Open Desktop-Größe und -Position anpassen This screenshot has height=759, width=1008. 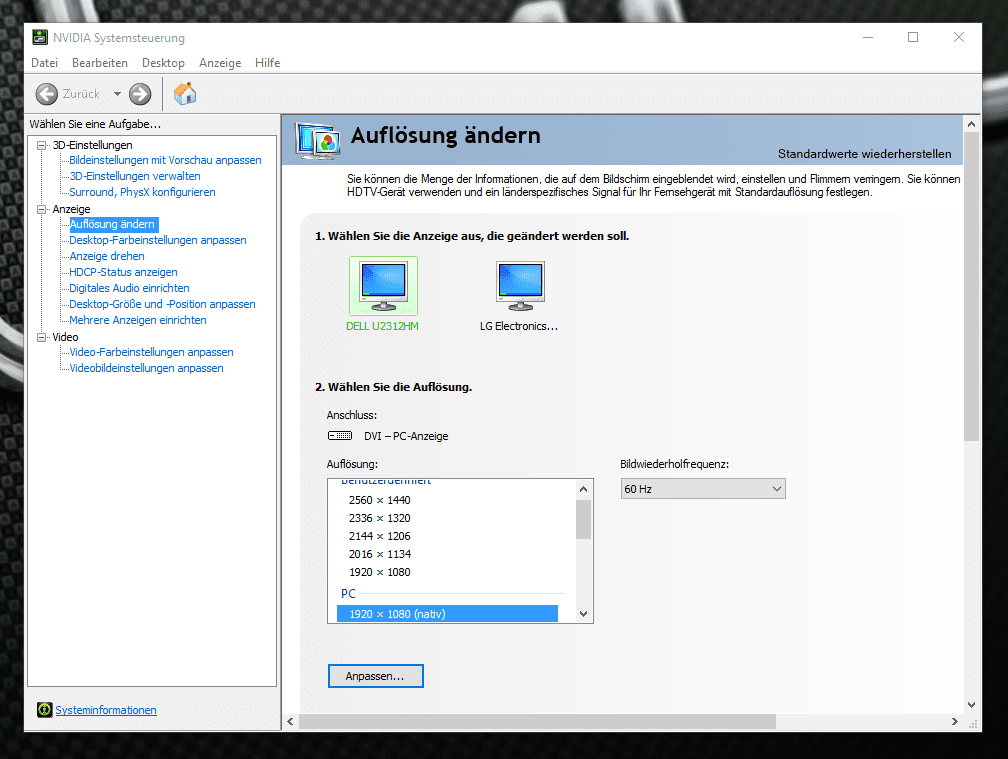click(162, 305)
